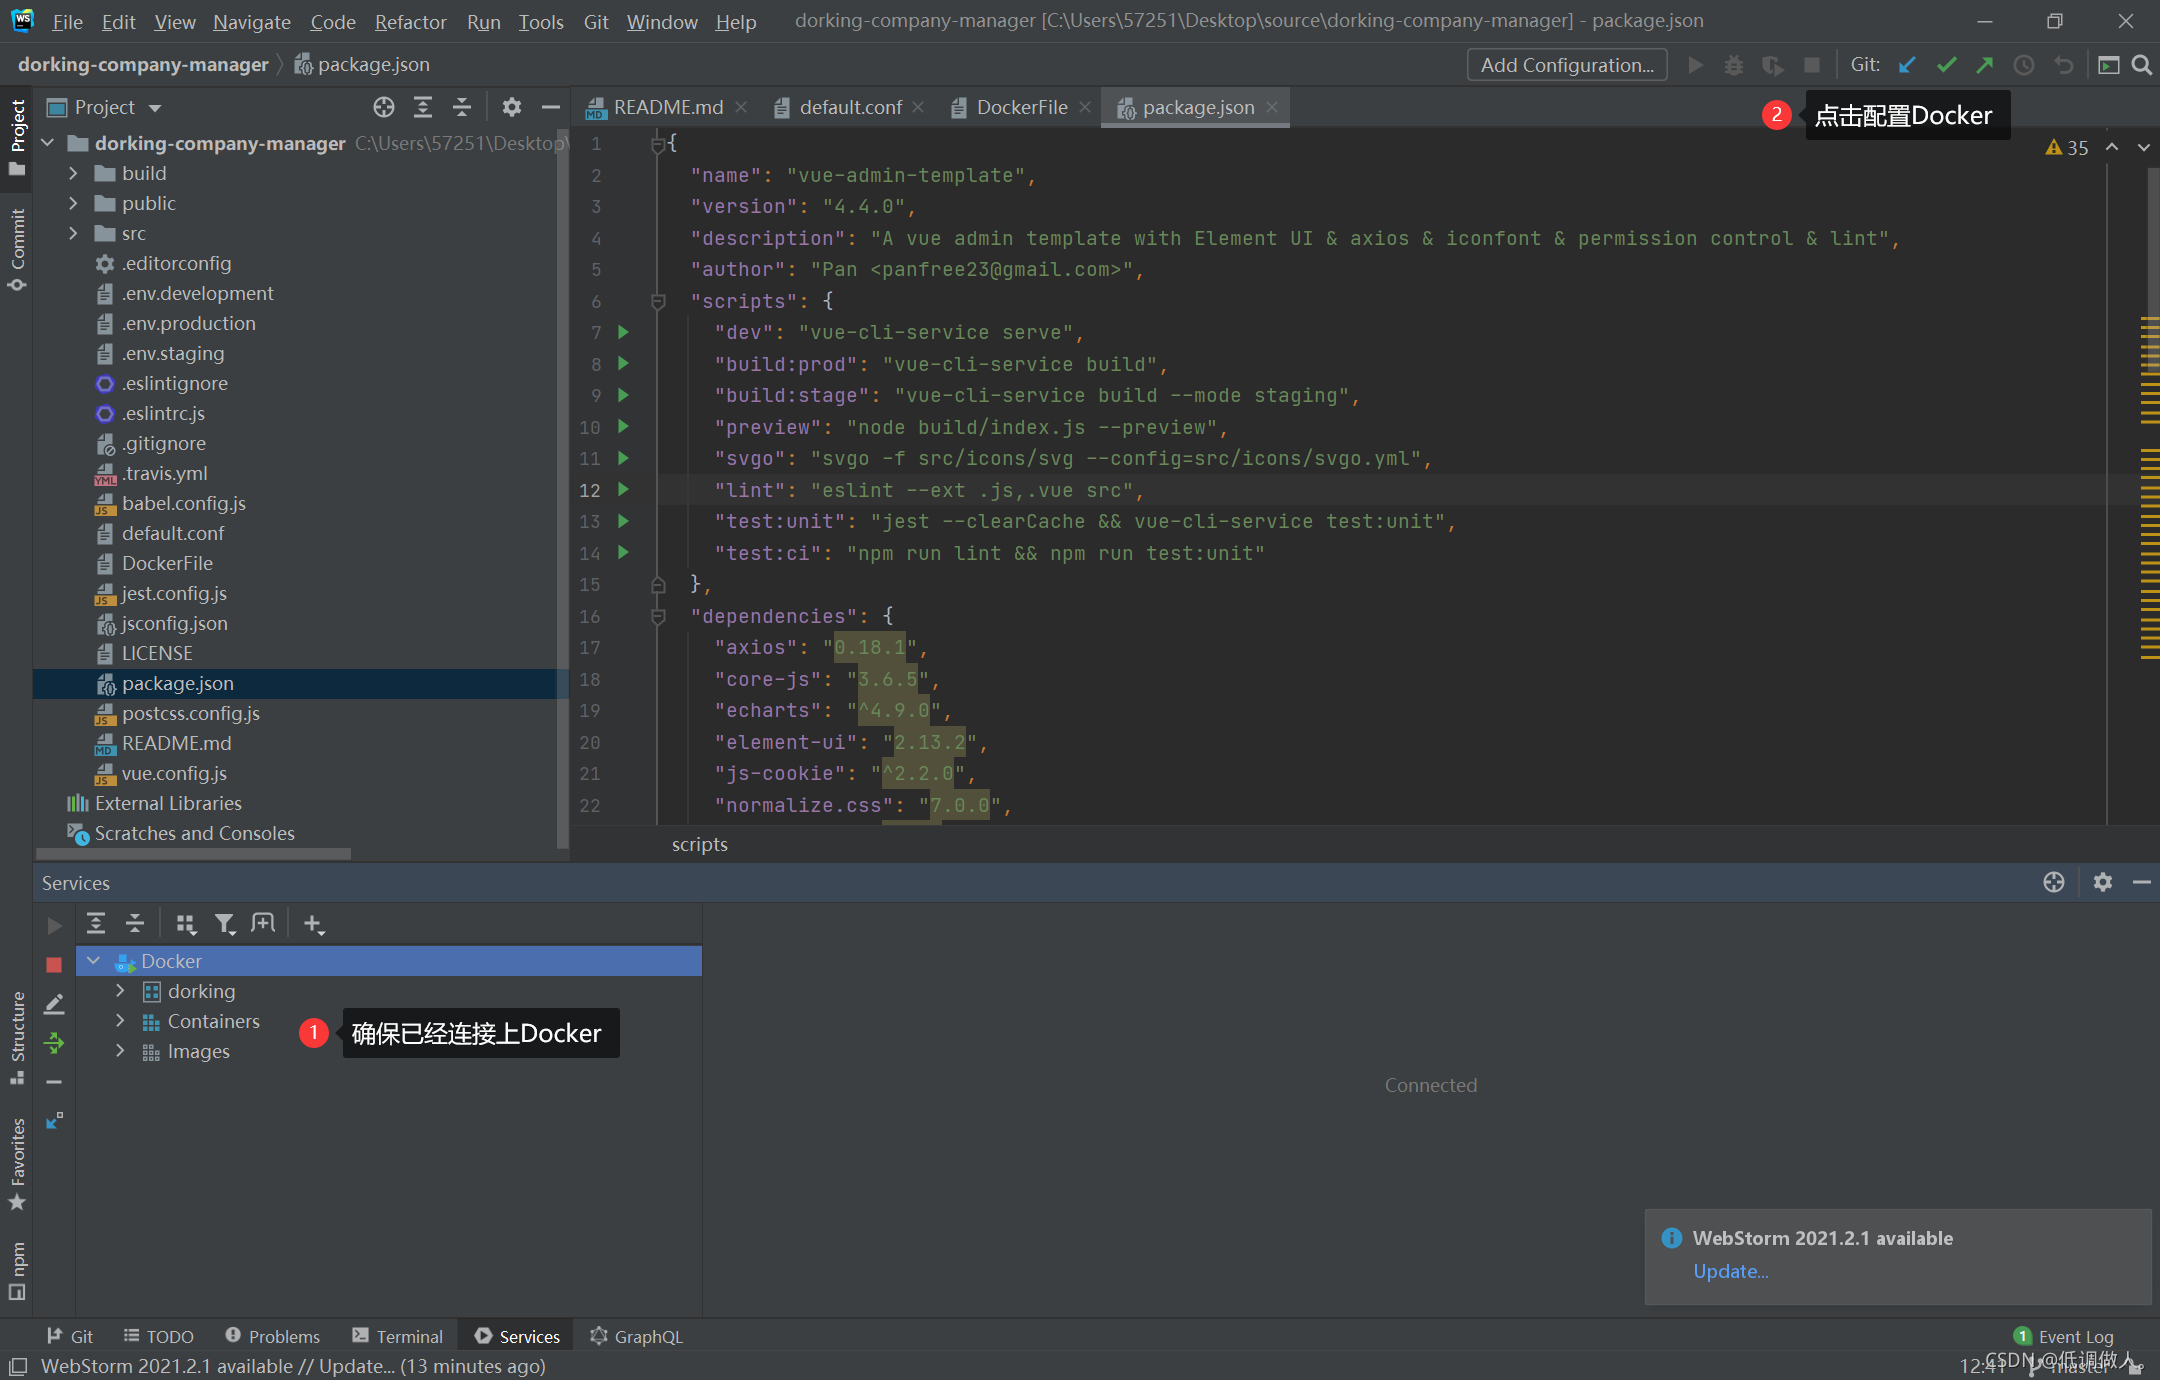Click Services open in new tab icon
2160x1380 pixels.
(x=263, y=923)
